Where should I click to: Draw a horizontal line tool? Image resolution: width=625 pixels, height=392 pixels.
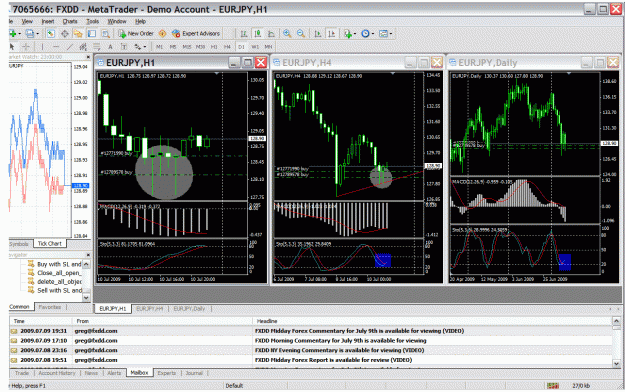click(x=56, y=47)
